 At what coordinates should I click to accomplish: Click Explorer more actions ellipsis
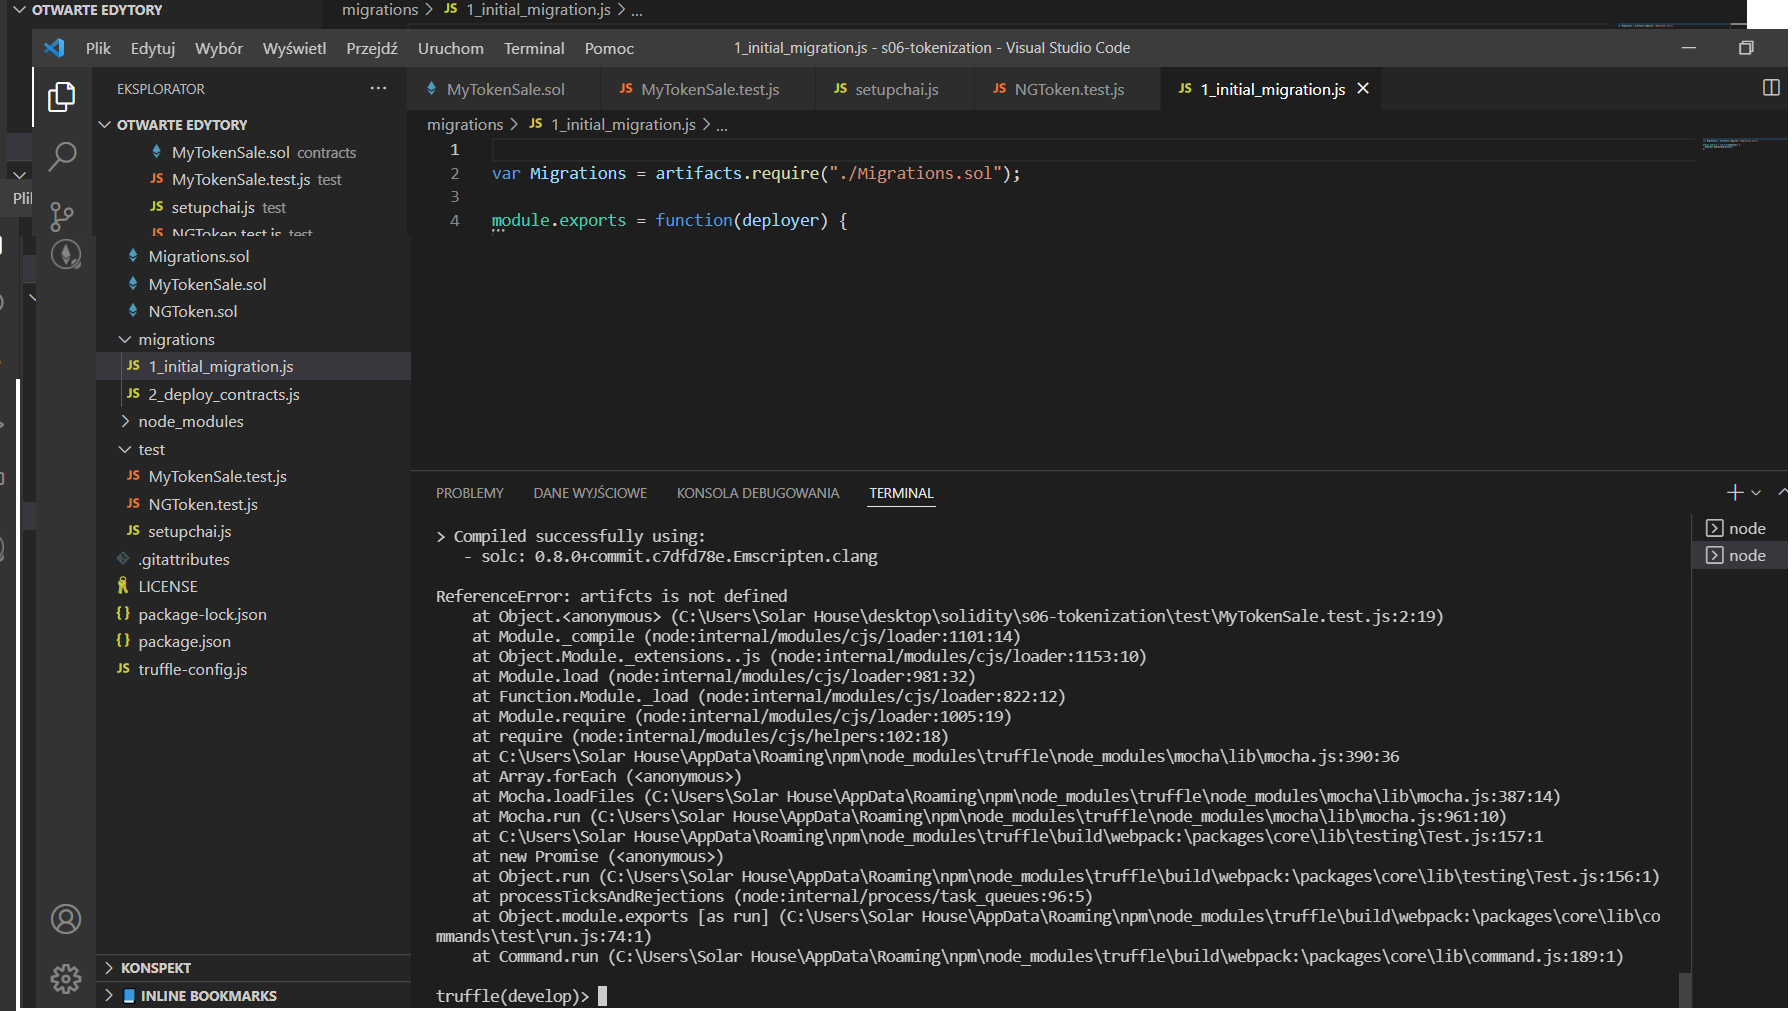[378, 88]
